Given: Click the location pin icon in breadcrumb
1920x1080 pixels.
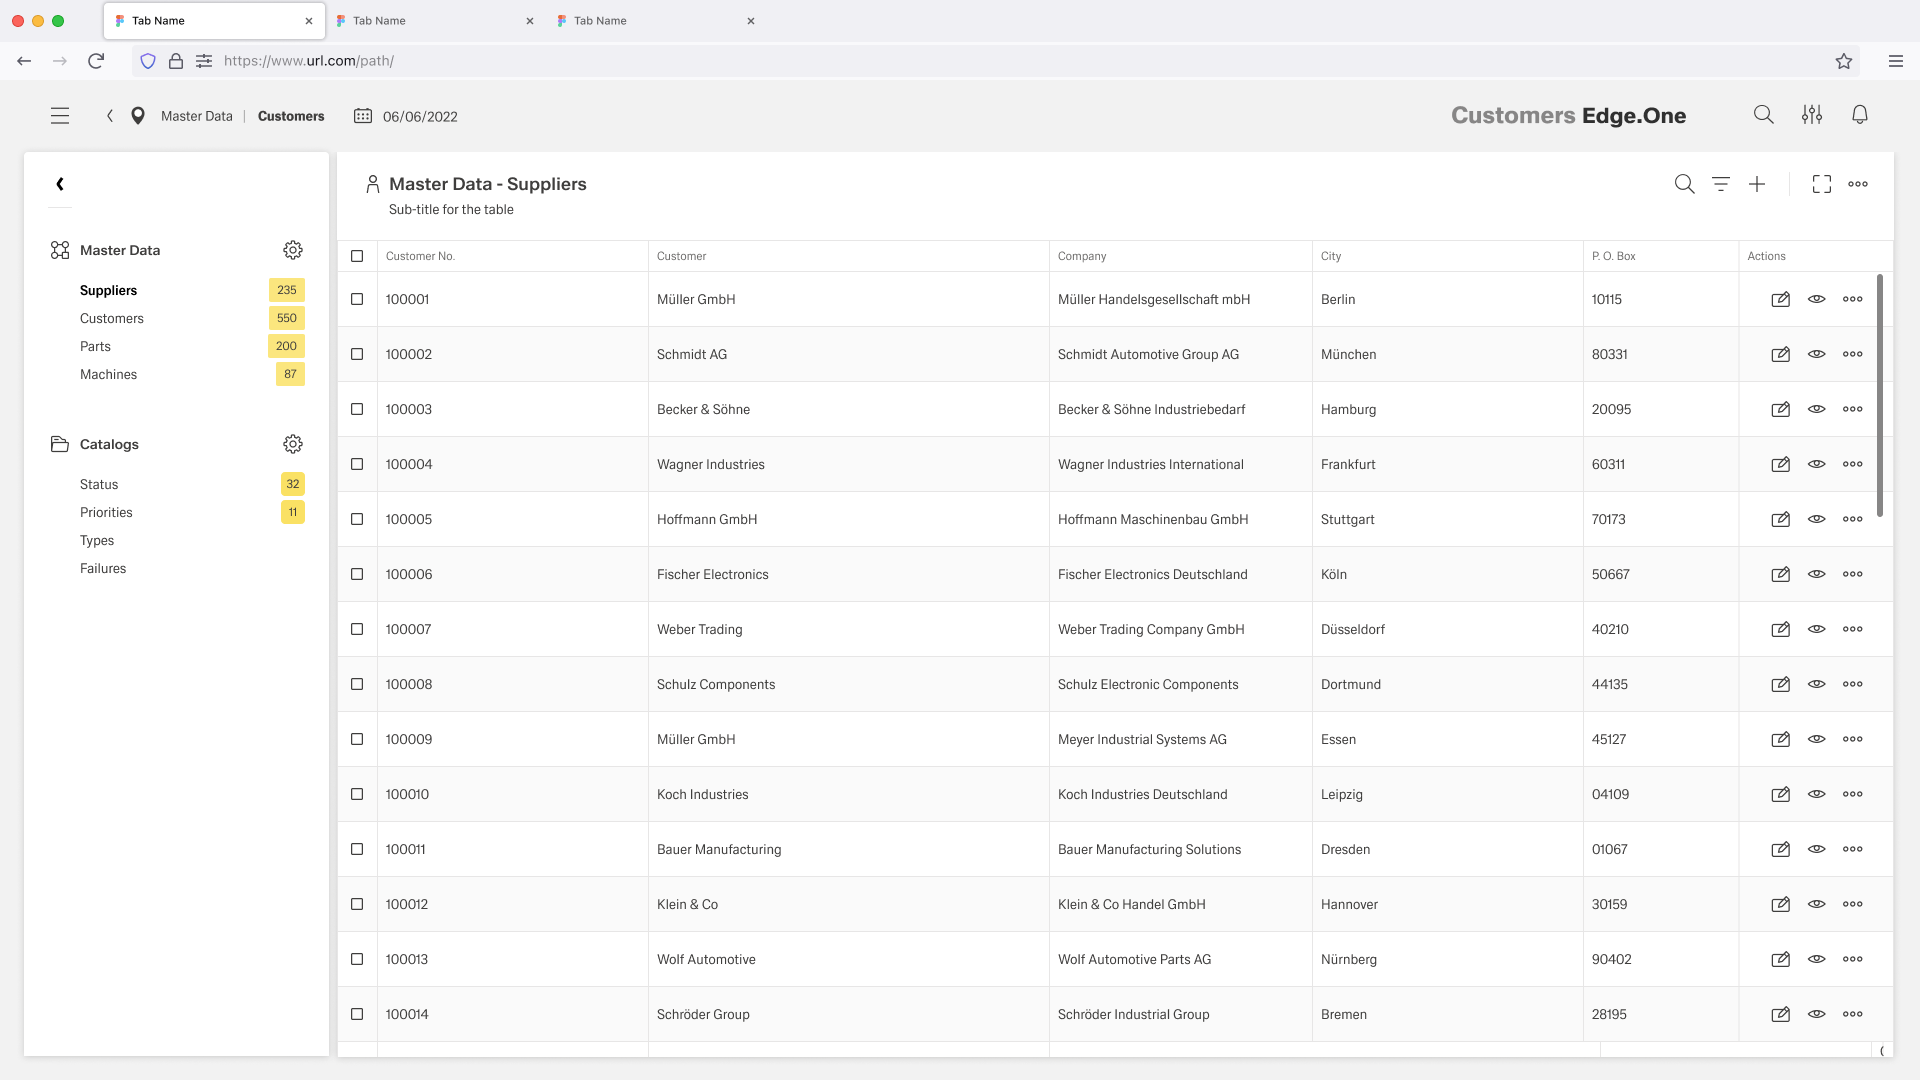Looking at the screenshot, I should click(138, 116).
